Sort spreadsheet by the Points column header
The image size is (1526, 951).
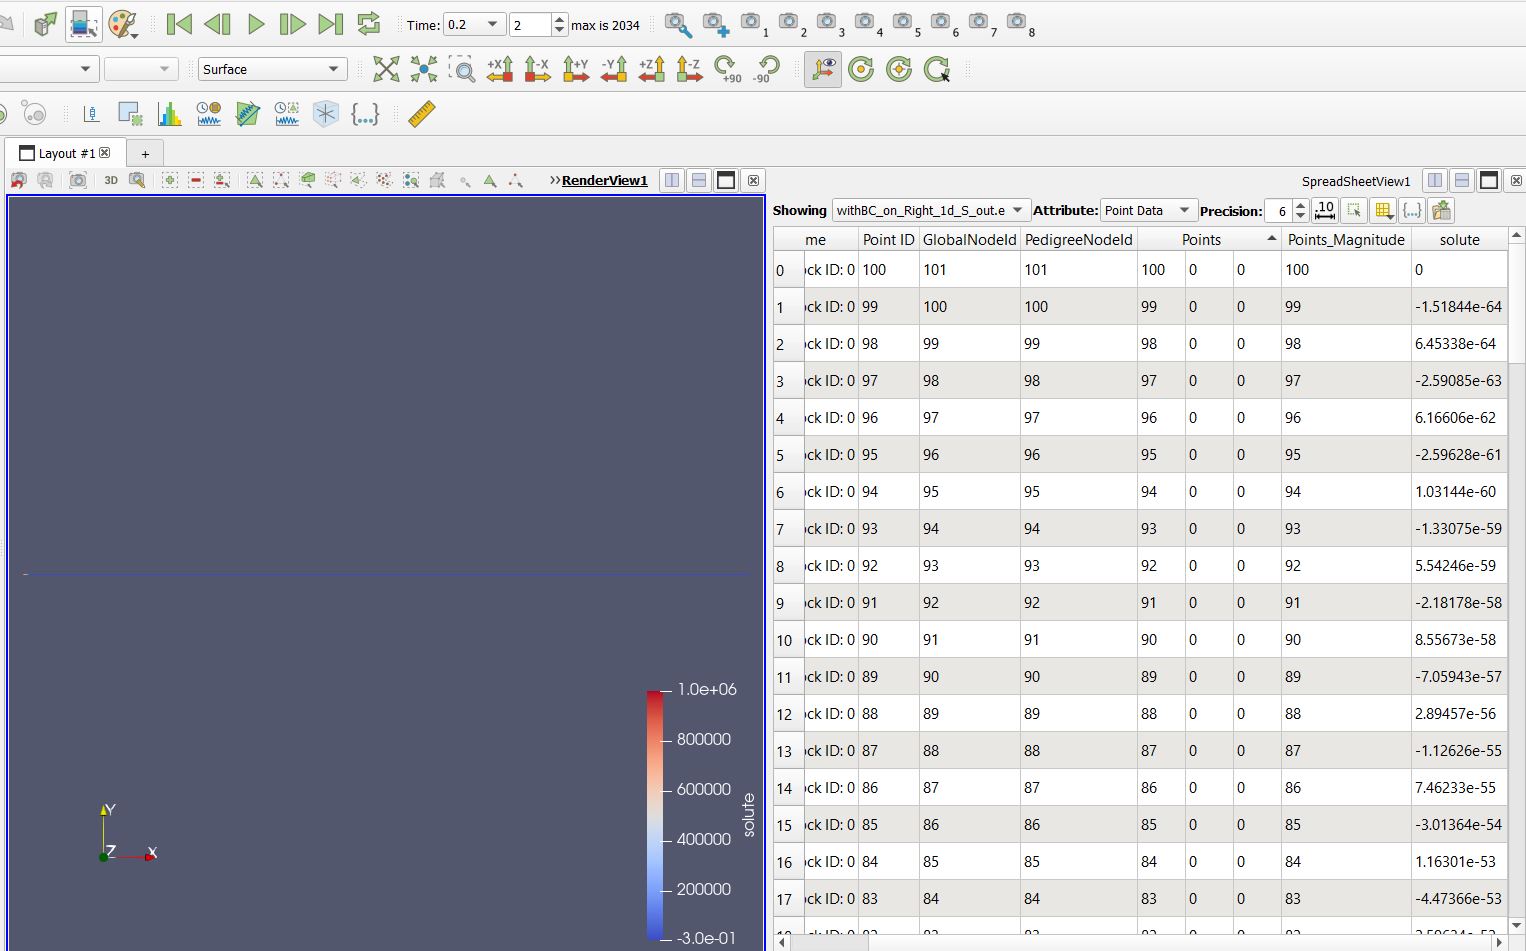pos(1200,238)
